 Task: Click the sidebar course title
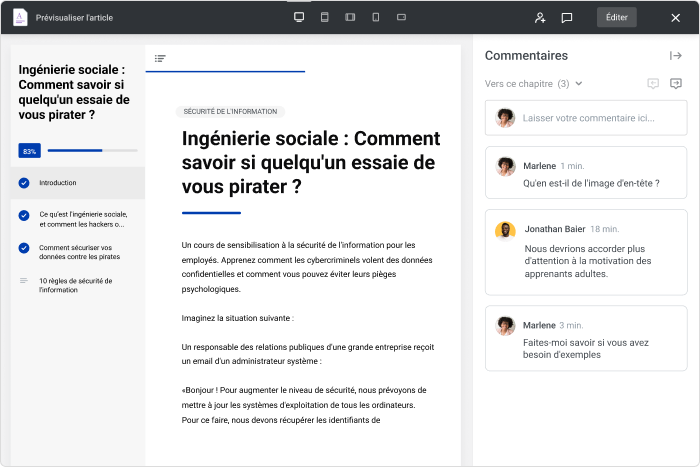click(74, 92)
